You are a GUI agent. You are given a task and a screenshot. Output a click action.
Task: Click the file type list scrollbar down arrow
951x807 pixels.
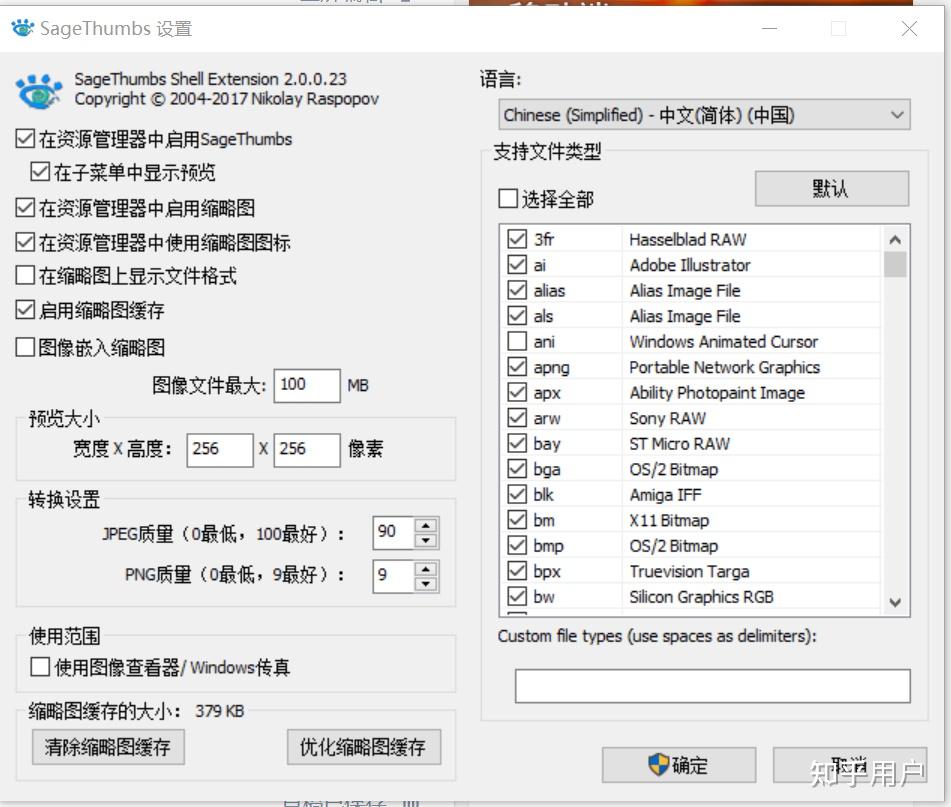pyautogui.click(x=893, y=601)
